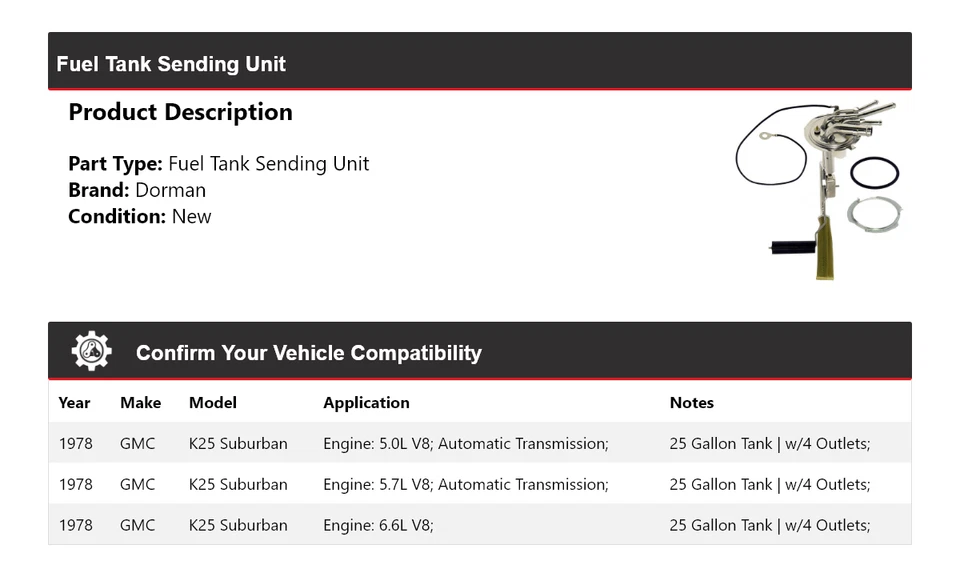The width and height of the screenshot is (960, 577).
Task: Click the 5.0L V8 engine application cell
Action: click(x=465, y=443)
